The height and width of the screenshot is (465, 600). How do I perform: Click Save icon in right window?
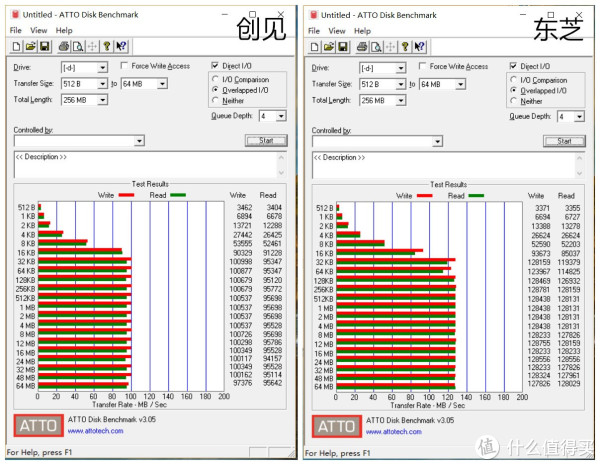tap(343, 47)
